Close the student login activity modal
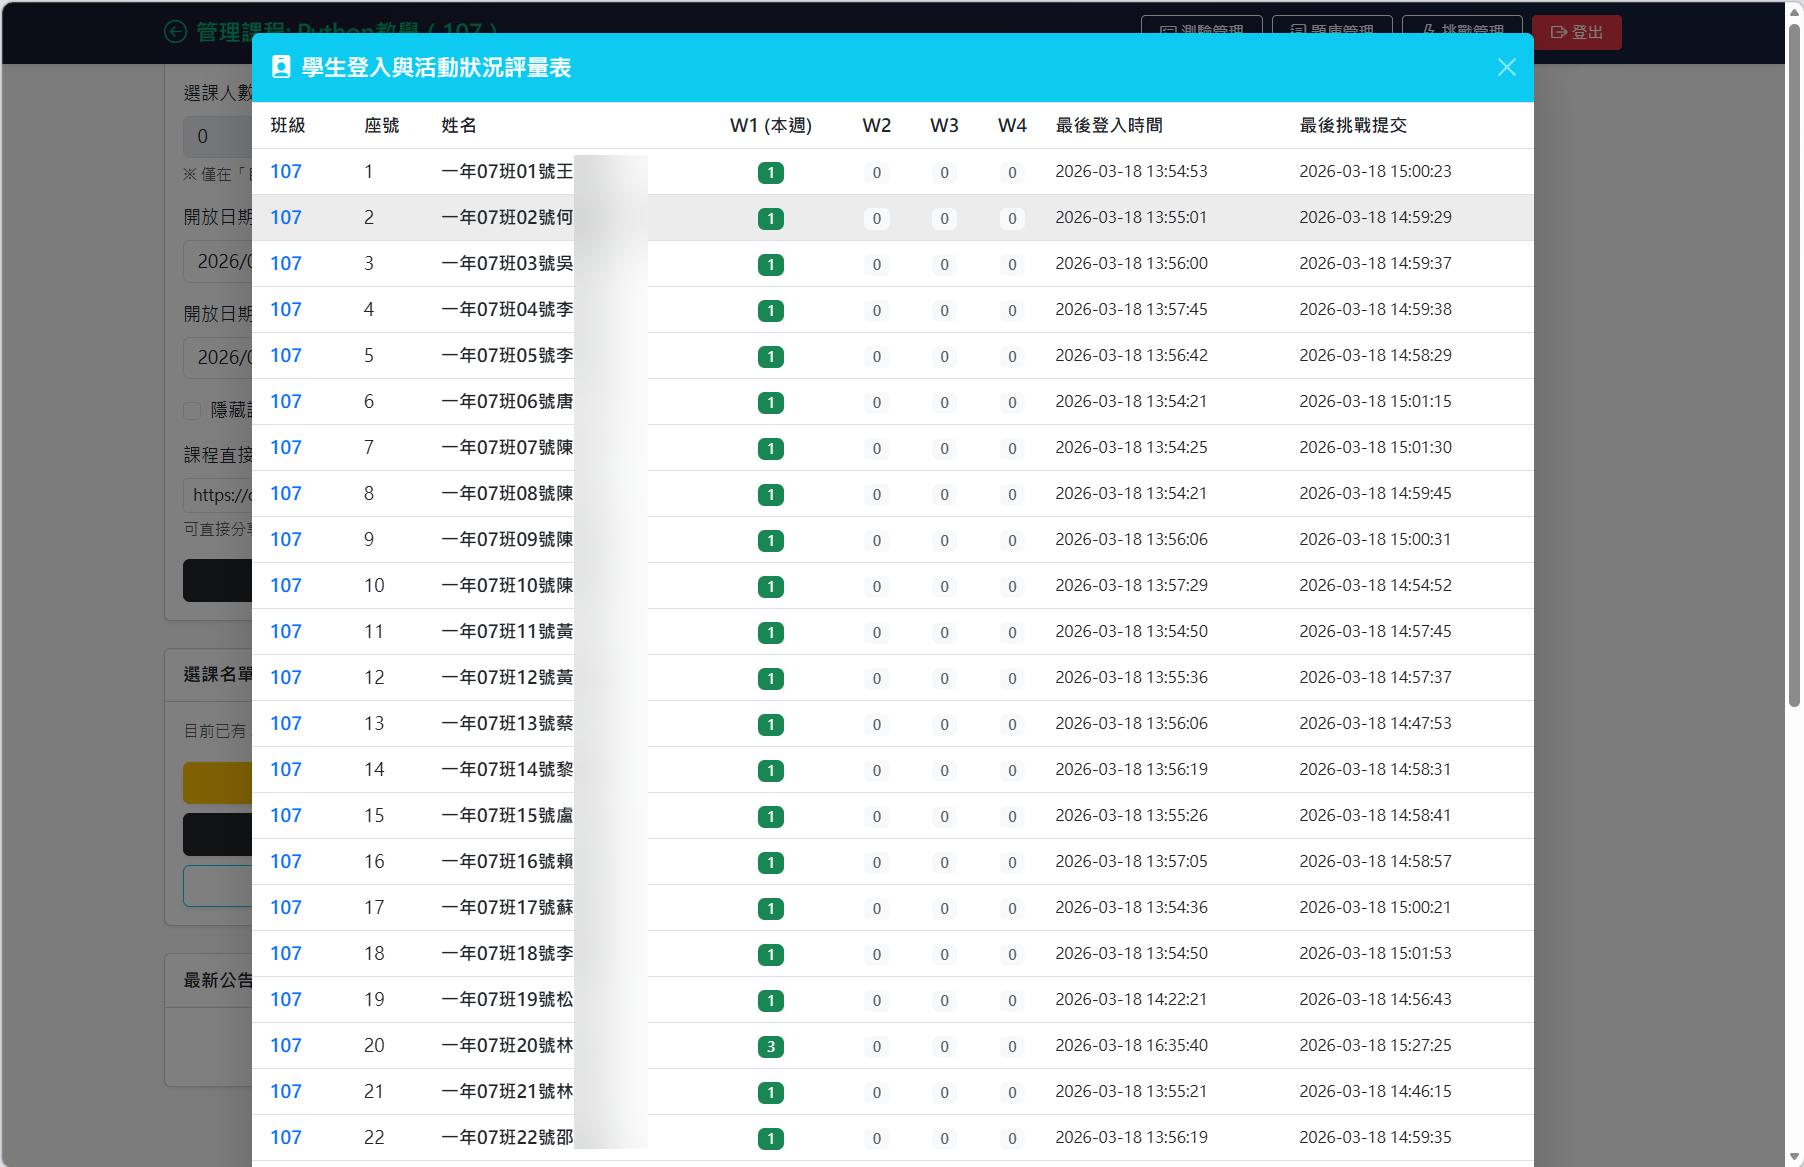 pos(1506,67)
